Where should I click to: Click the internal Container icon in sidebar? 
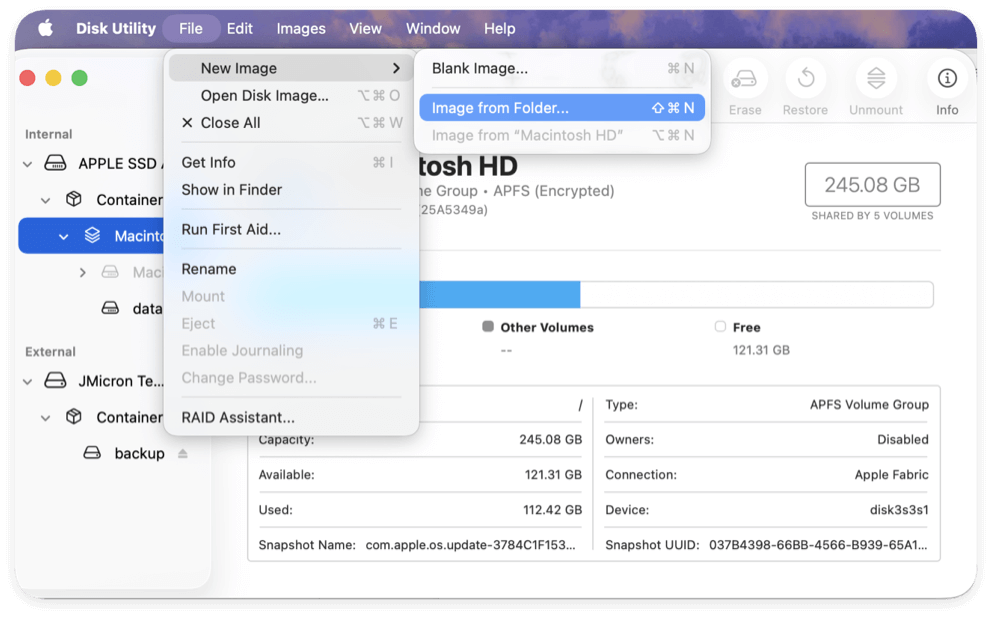tap(72, 199)
